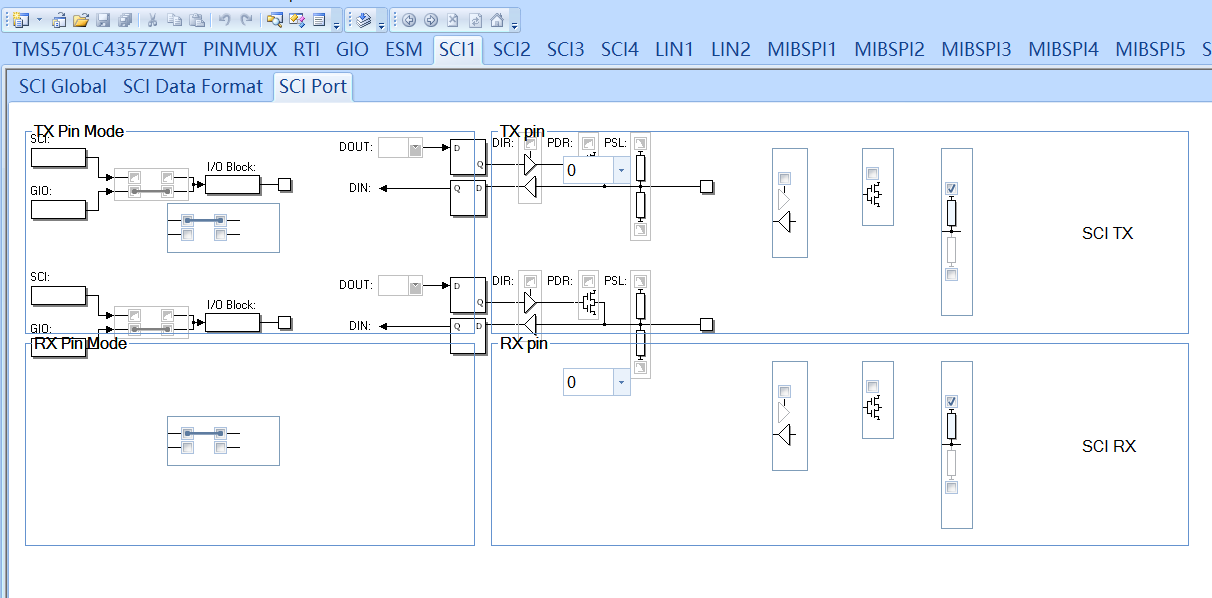
Task: Click the RX Pin Mode group heading
Action: click(80, 343)
